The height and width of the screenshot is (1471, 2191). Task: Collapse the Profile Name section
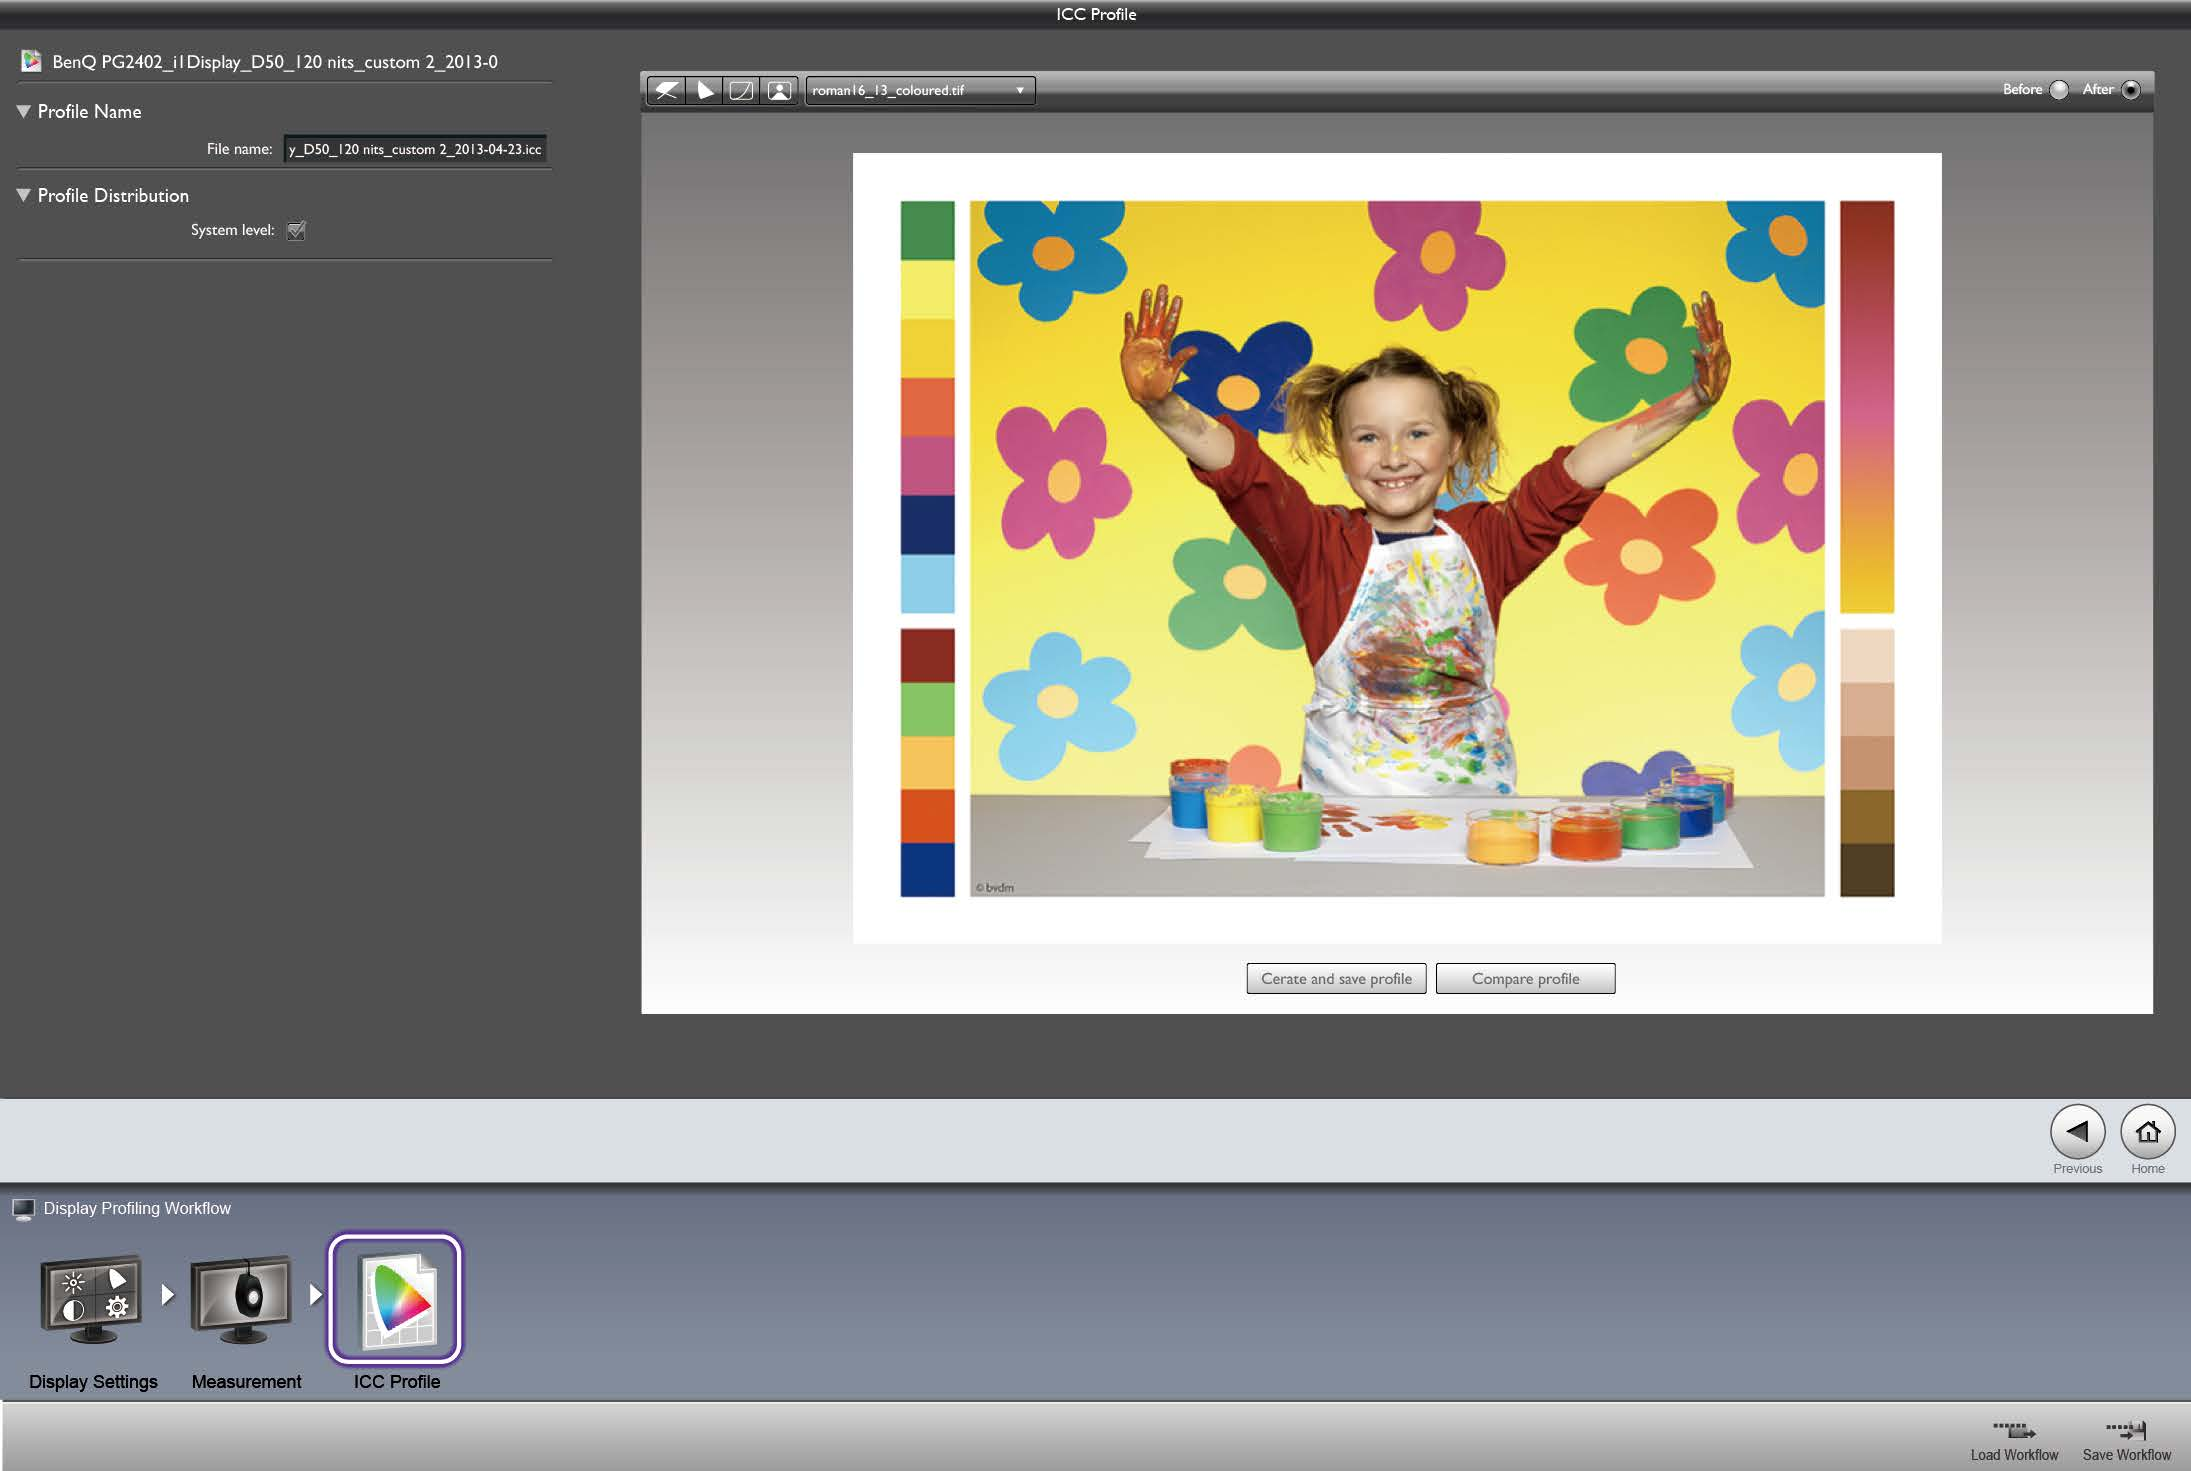click(24, 111)
